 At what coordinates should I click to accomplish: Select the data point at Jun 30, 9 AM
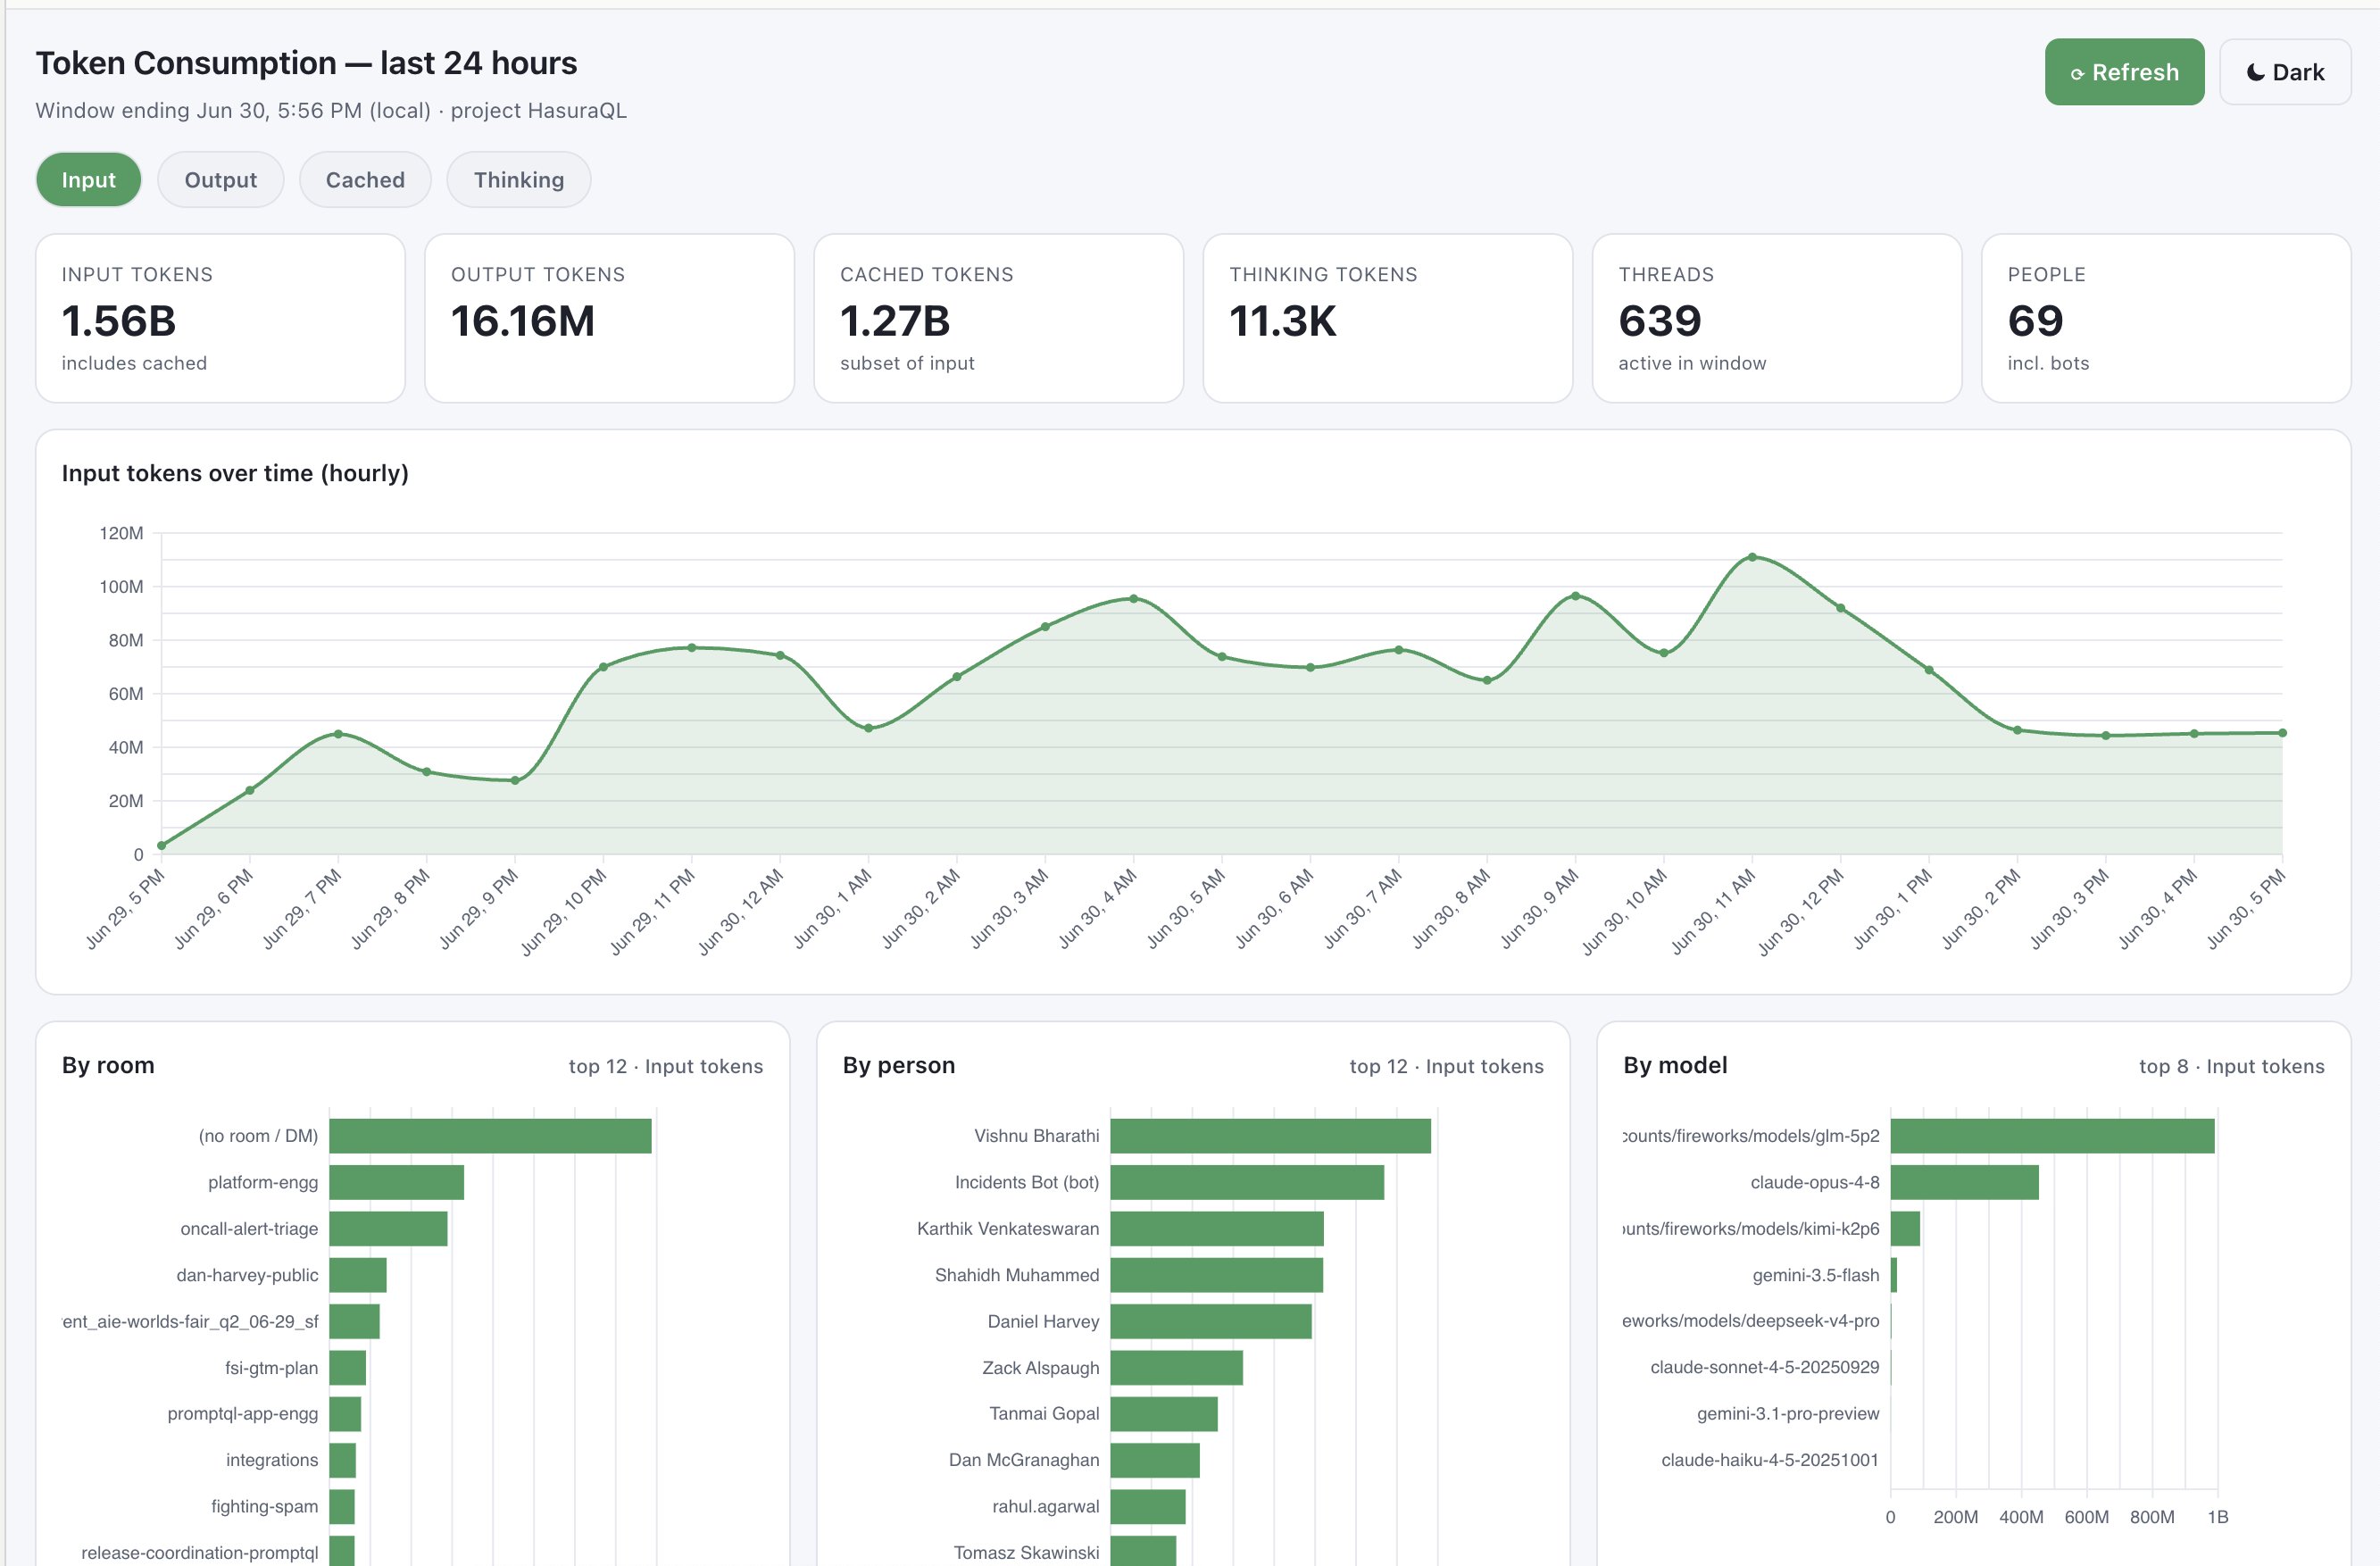(1575, 596)
